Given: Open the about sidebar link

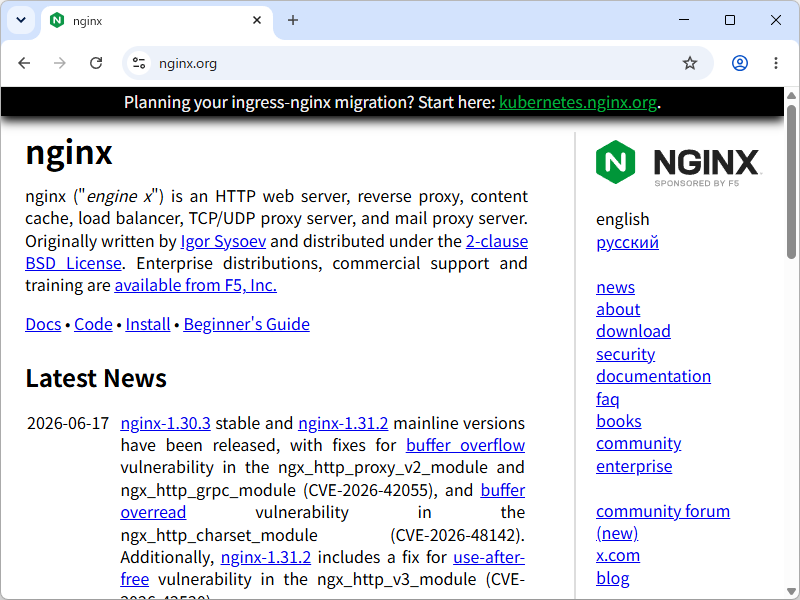Looking at the screenshot, I should click(x=618, y=309).
